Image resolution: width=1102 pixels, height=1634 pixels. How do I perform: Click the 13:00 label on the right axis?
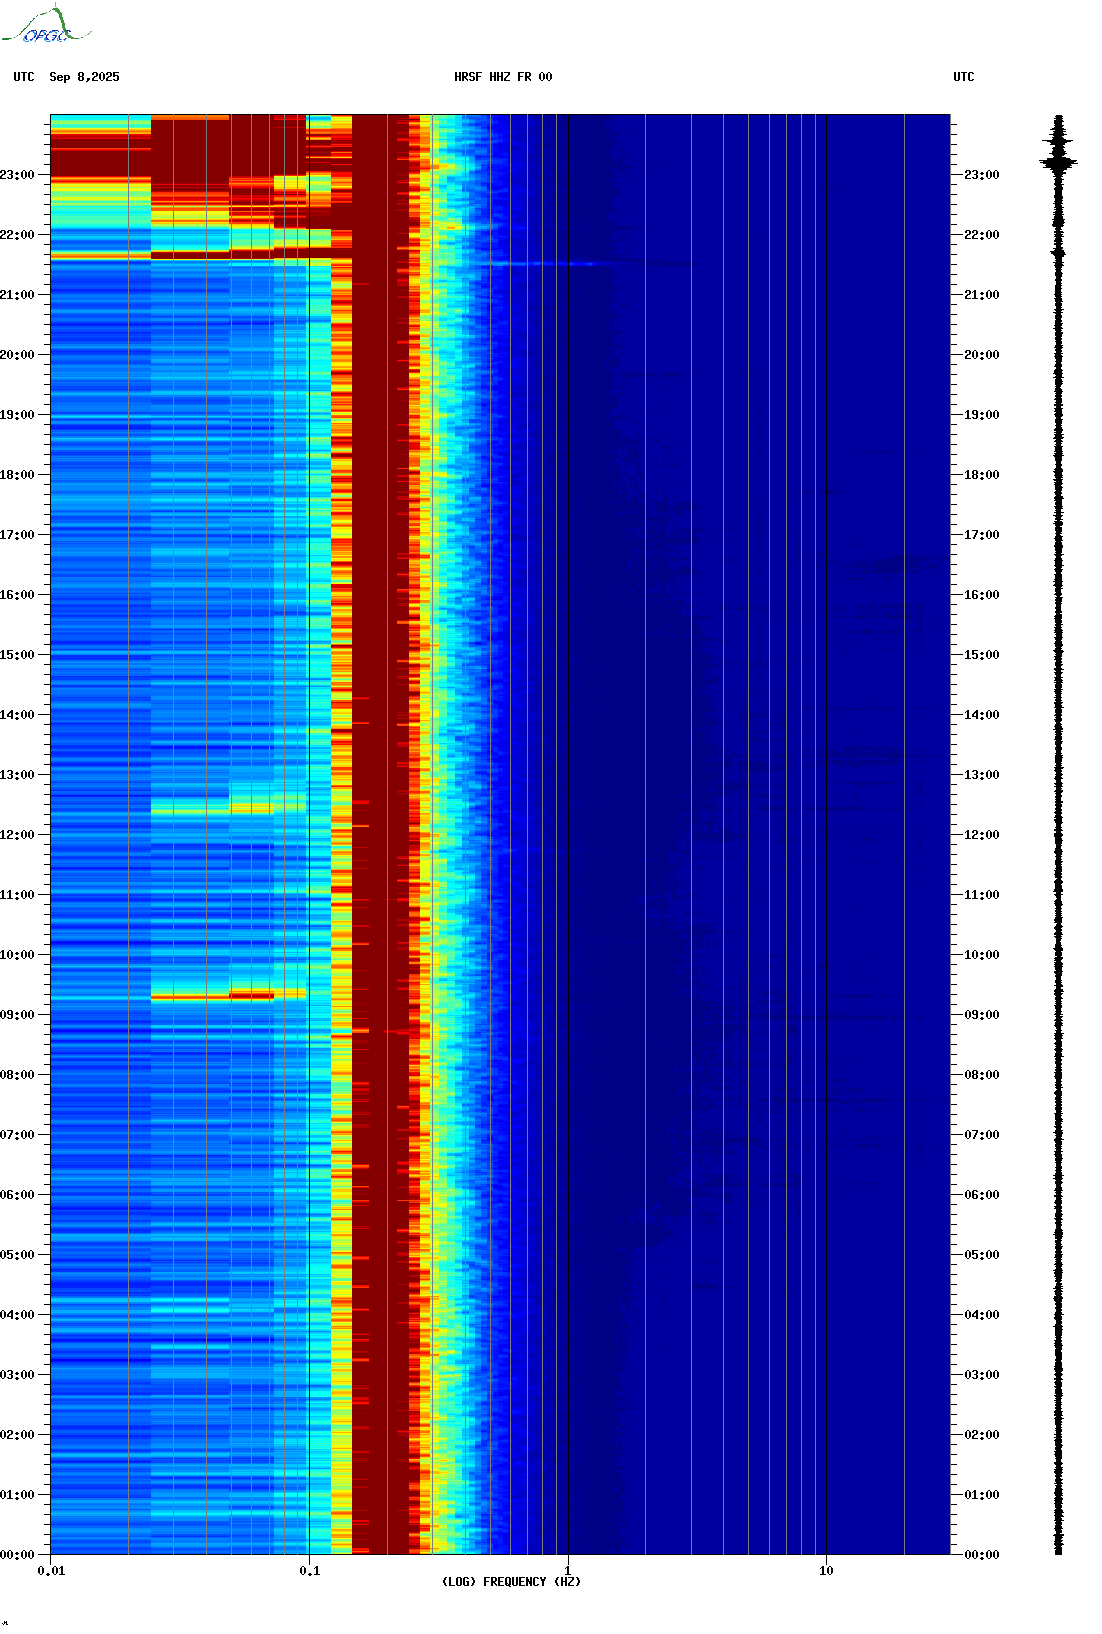click(982, 775)
